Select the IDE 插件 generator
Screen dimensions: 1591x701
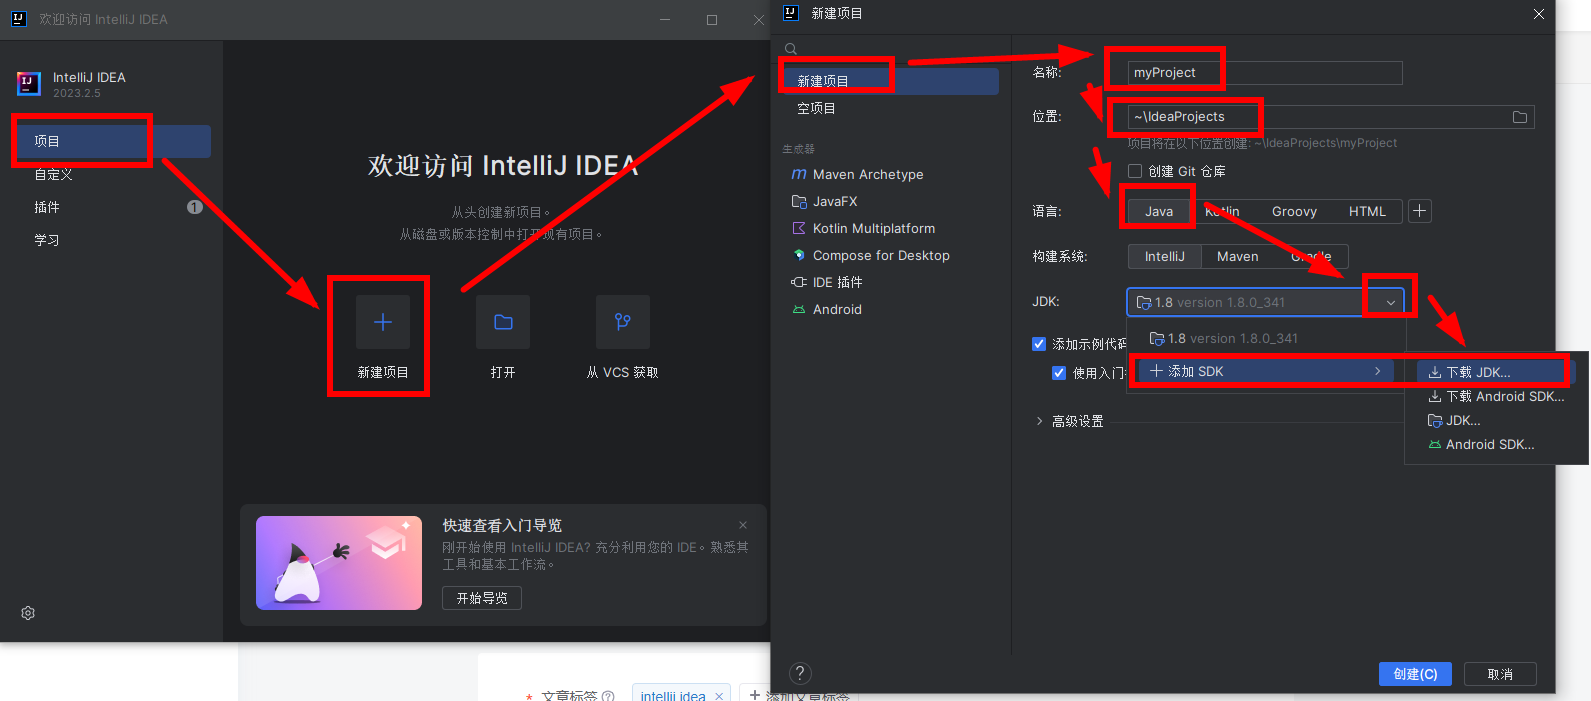pos(837,282)
